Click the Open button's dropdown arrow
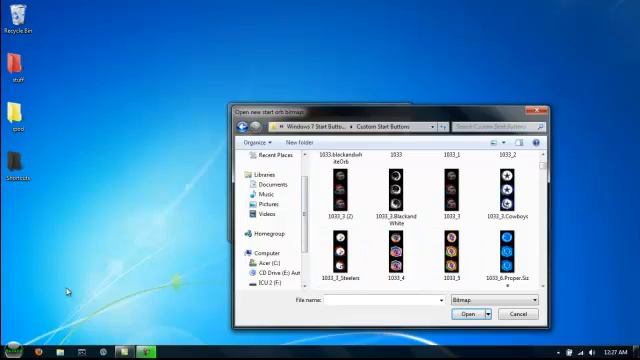This screenshot has height=360, width=640. [488, 314]
